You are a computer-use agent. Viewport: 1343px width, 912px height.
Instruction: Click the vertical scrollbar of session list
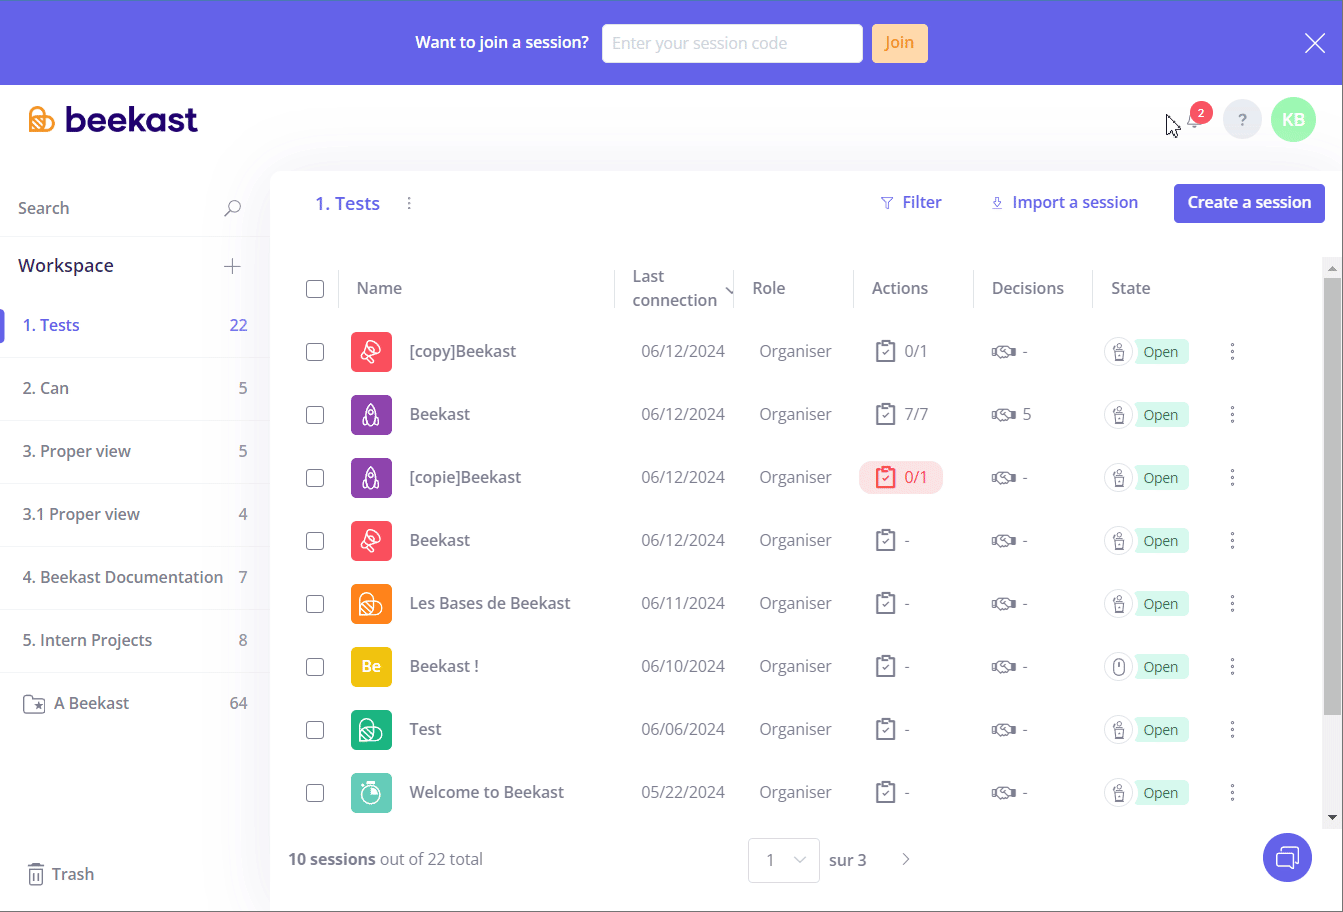(x=1331, y=496)
